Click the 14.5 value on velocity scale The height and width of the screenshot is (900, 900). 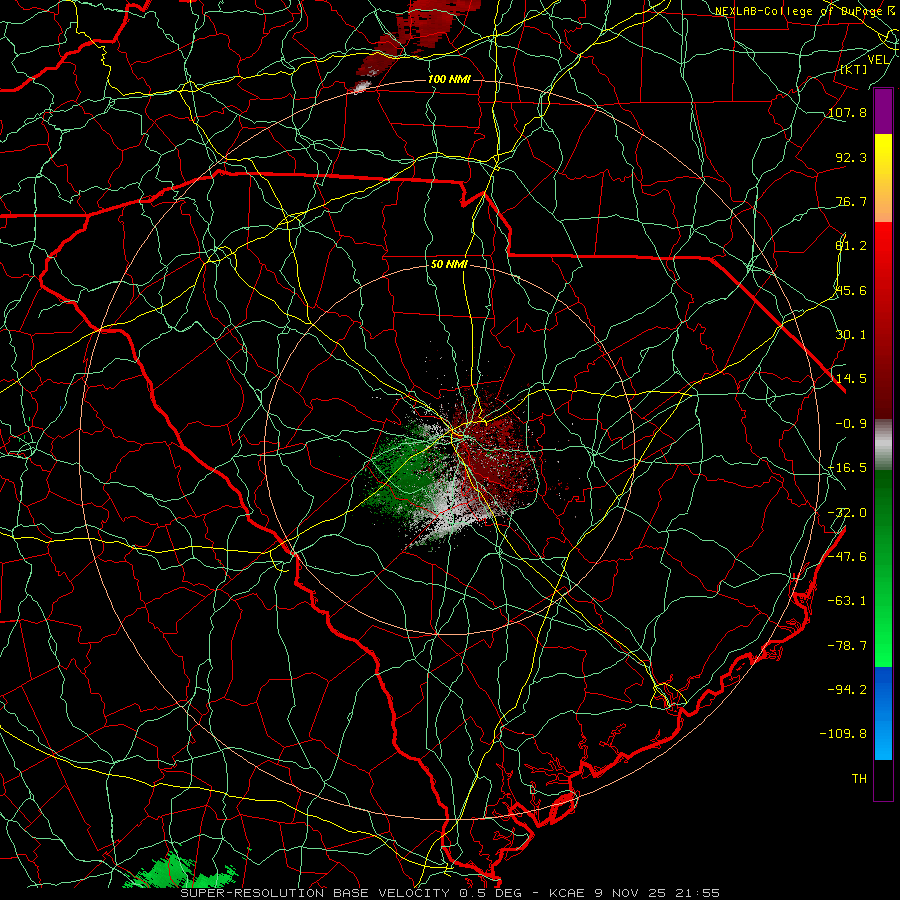(x=851, y=379)
